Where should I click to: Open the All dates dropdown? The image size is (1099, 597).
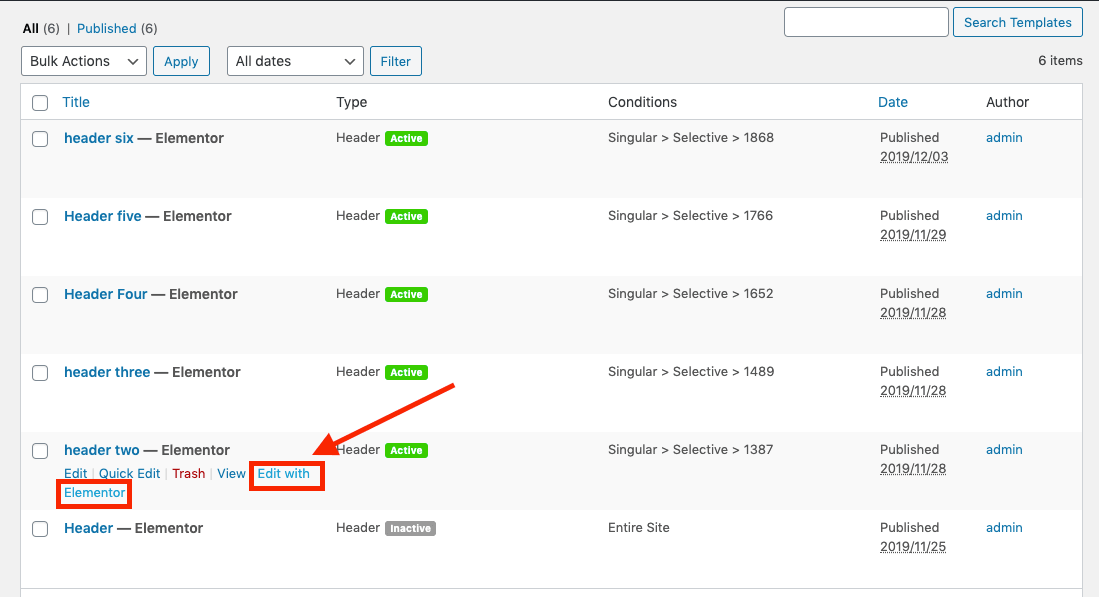click(294, 61)
